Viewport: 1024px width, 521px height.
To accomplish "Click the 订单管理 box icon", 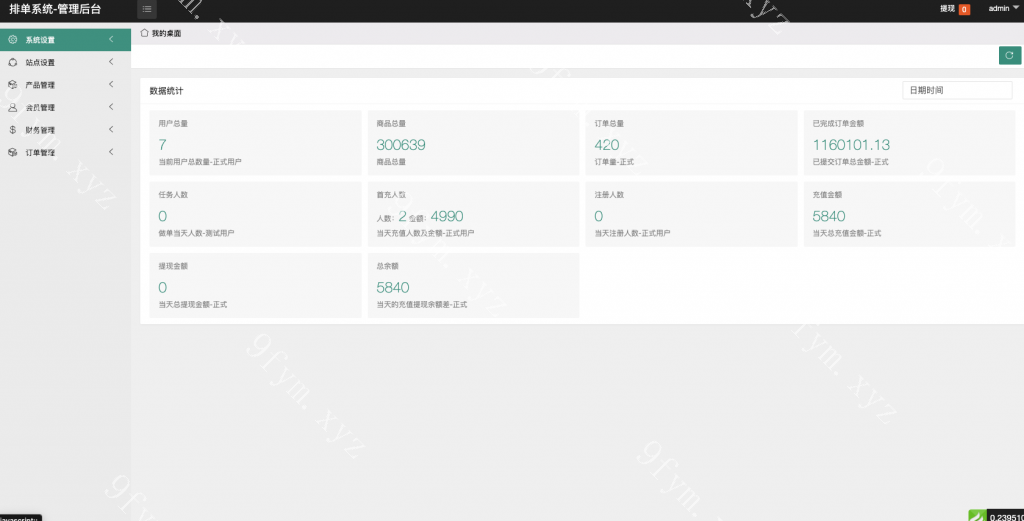I will point(12,152).
